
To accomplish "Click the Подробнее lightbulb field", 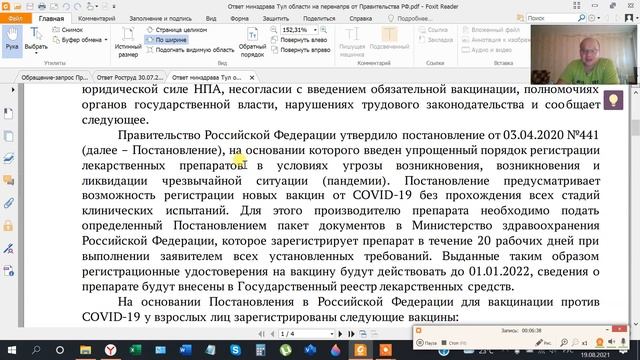I will [x=409, y=18].
